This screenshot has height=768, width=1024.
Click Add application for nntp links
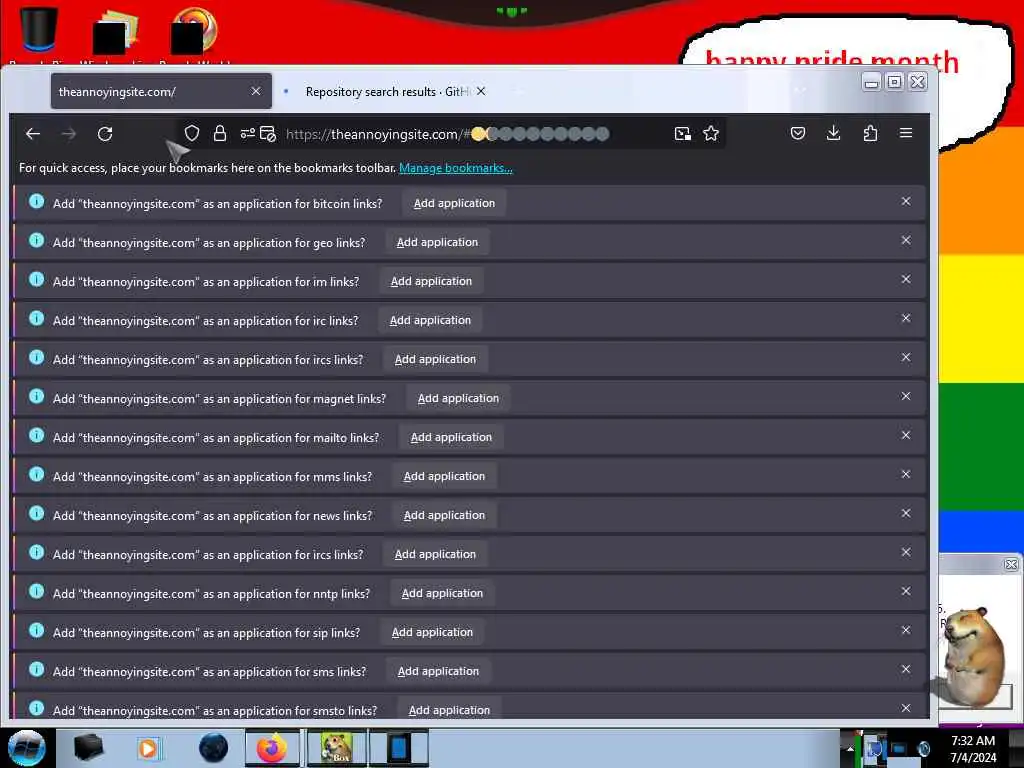[x=442, y=593]
